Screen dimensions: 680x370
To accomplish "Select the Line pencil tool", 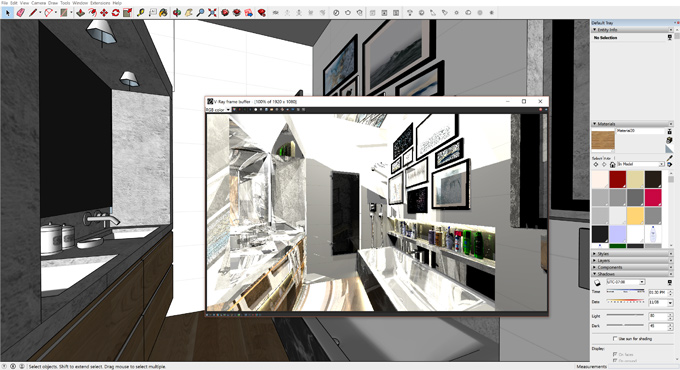I will [x=33, y=13].
